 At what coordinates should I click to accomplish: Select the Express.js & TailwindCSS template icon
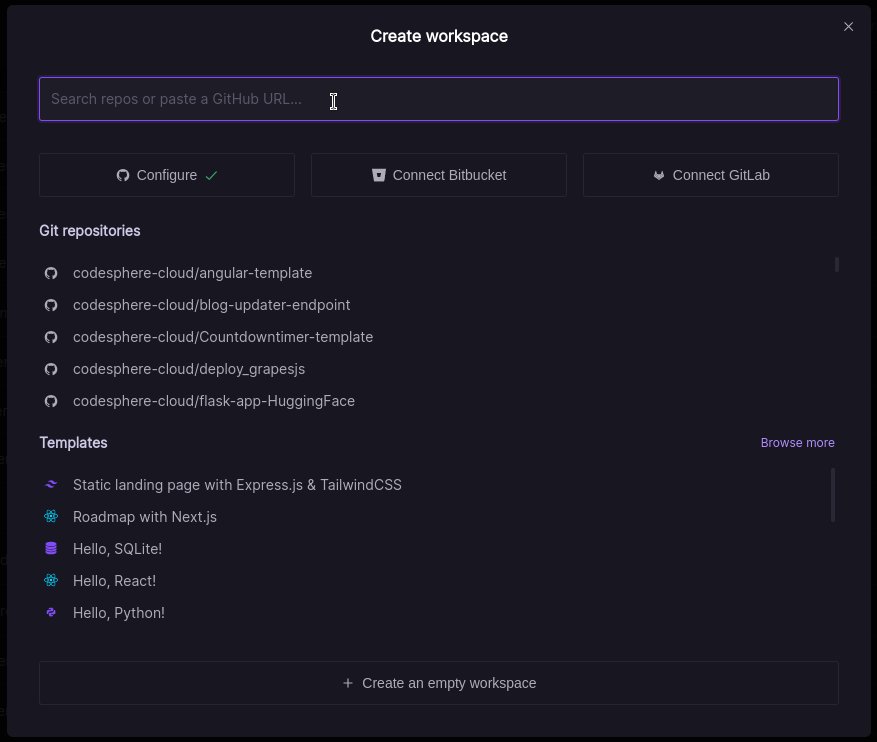(51, 484)
